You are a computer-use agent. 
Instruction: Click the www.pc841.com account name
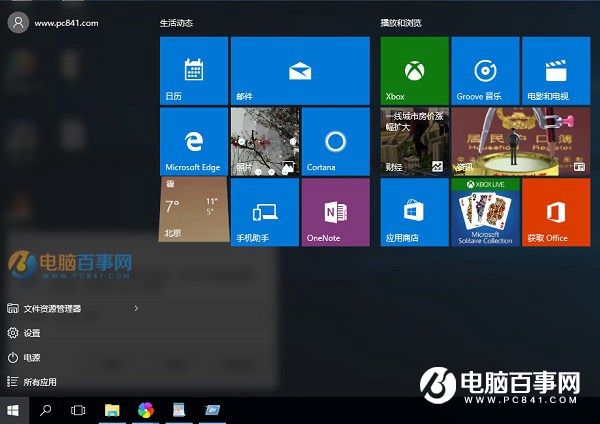click(x=66, y=23)
